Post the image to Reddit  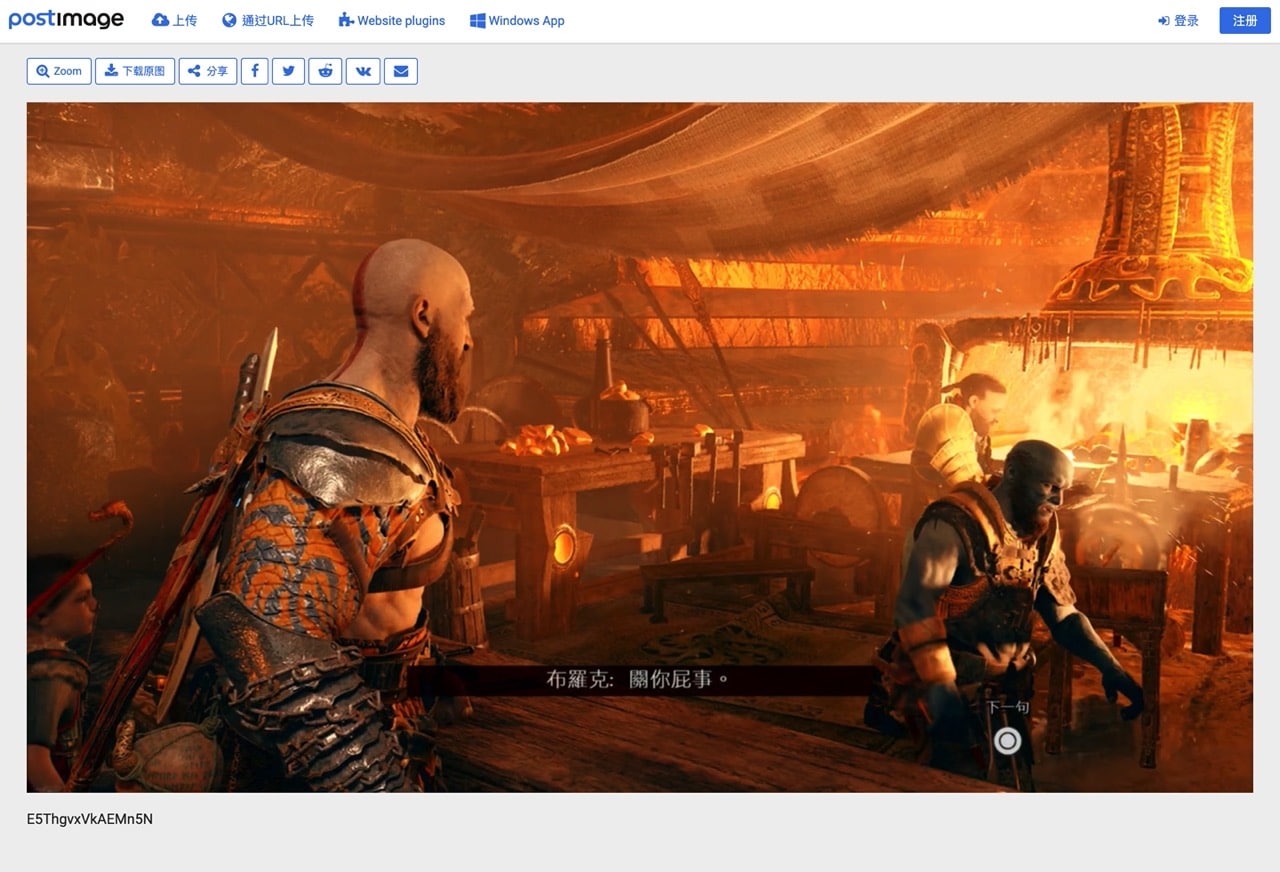325,71
